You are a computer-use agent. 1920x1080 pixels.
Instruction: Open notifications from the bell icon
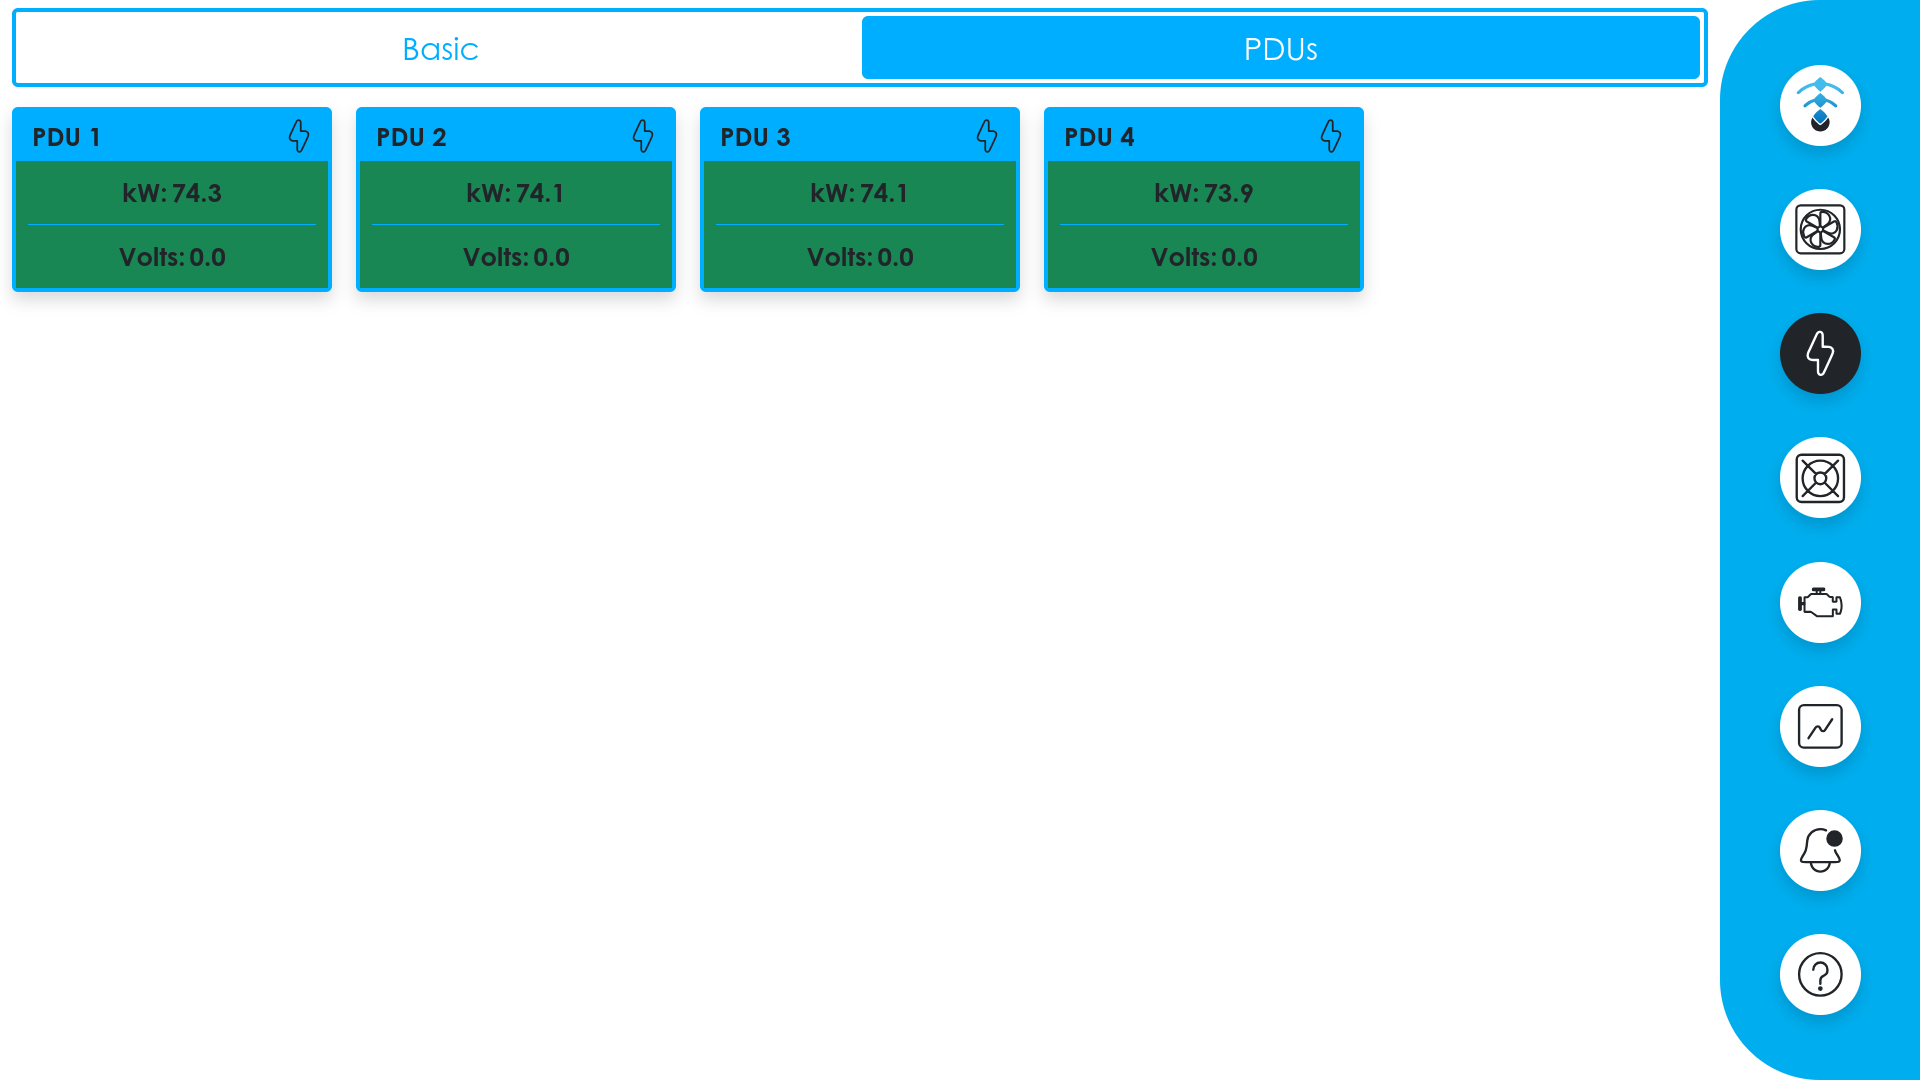pos(1819,850)
